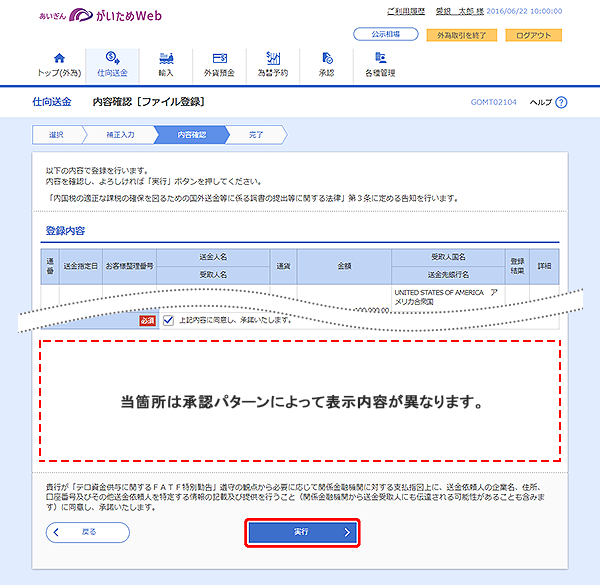Click the 通貨 column header

(283, 266)
